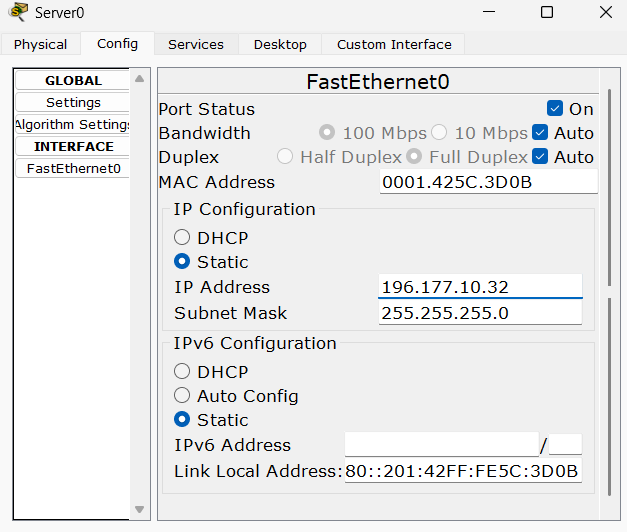Viewport: 627px width, 532px height.
Task: Open the Services tab
Action: 195,45
